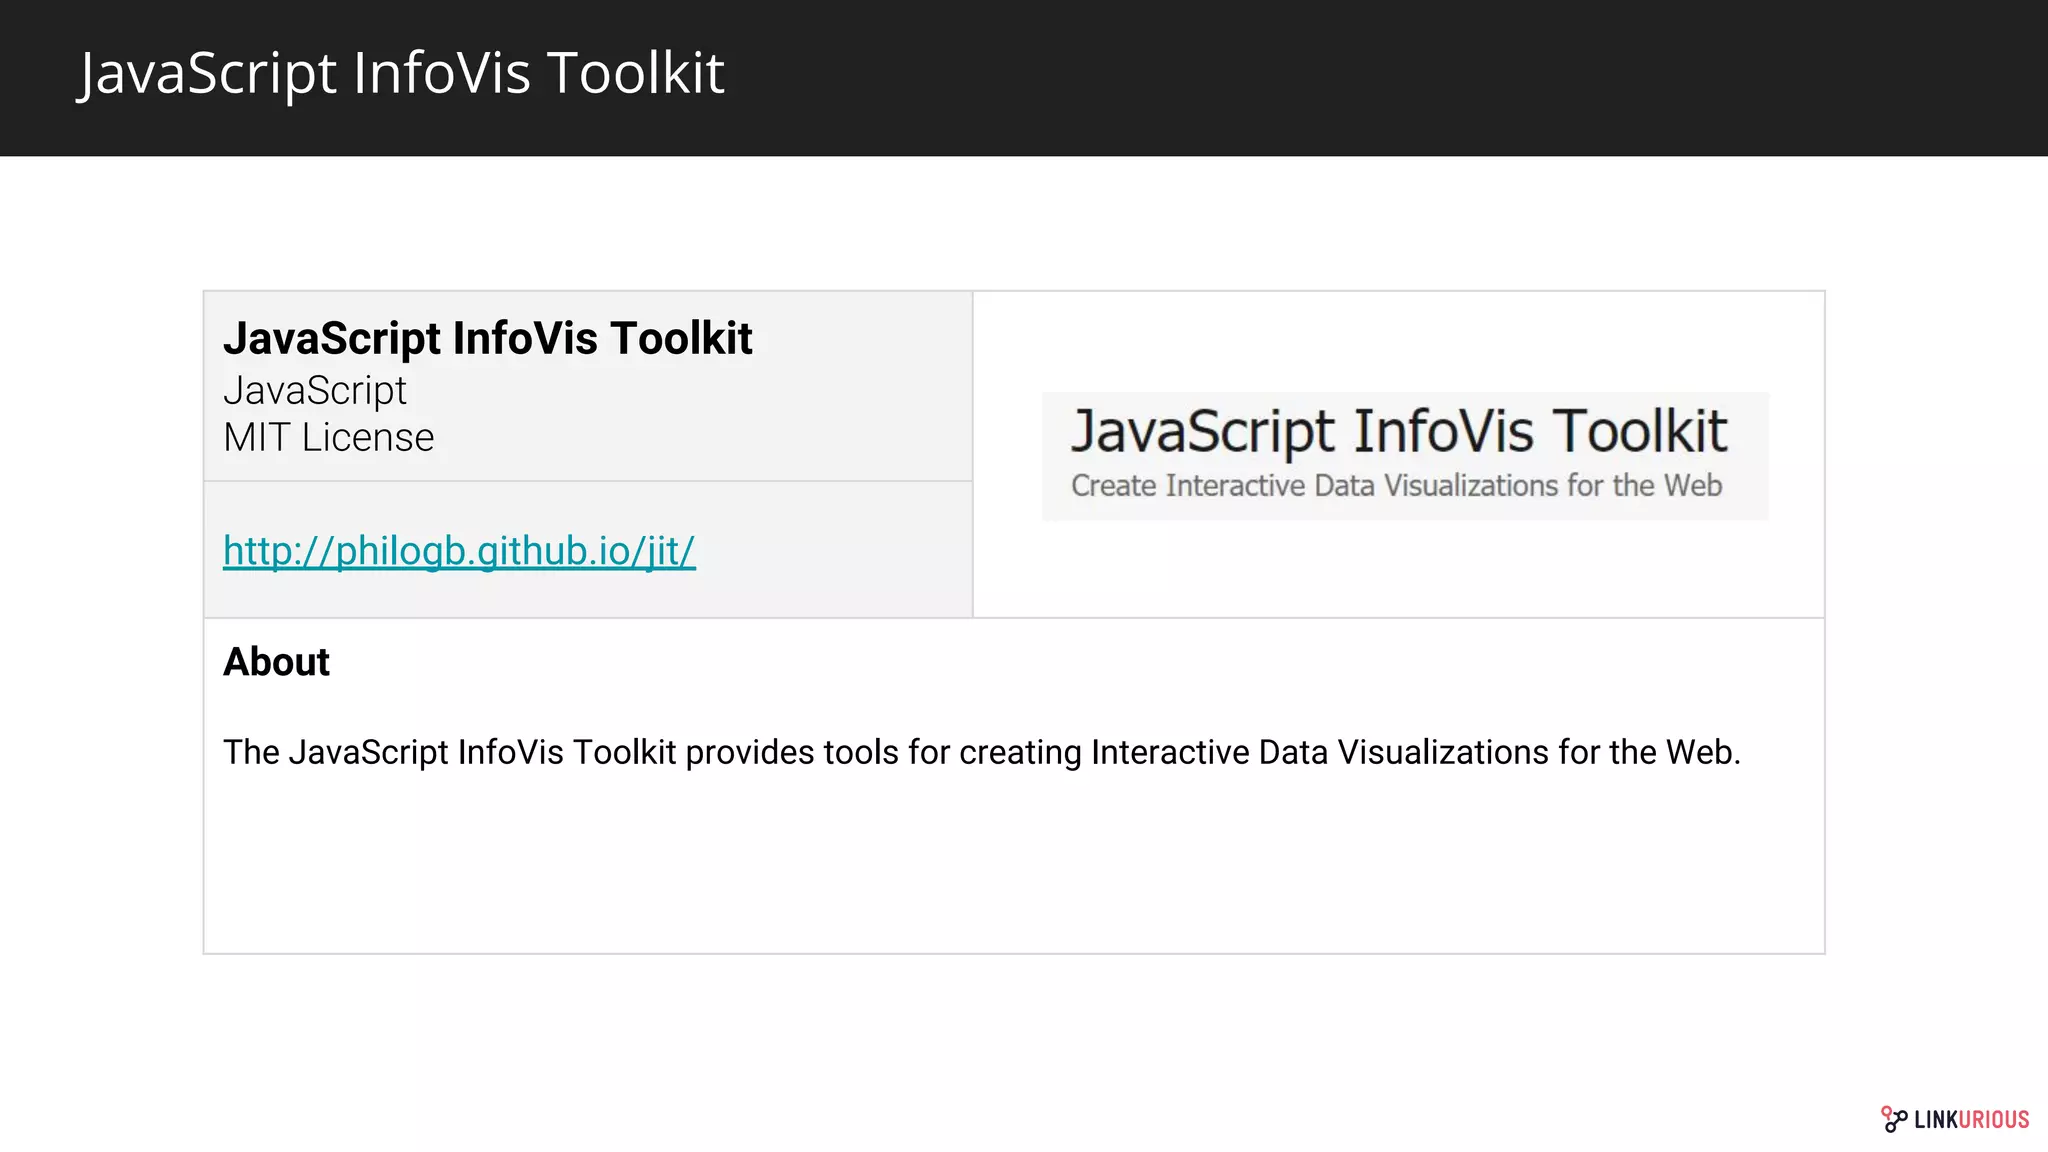Click banner tagline 'Create Interactive Data Visualizations'
Screen dimensions: 2048x1152
click(x=1396, y=486)
